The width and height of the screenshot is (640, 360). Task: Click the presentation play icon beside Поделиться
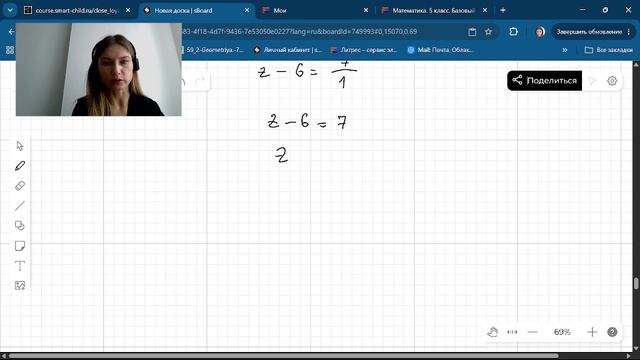[x=592, y=81]
